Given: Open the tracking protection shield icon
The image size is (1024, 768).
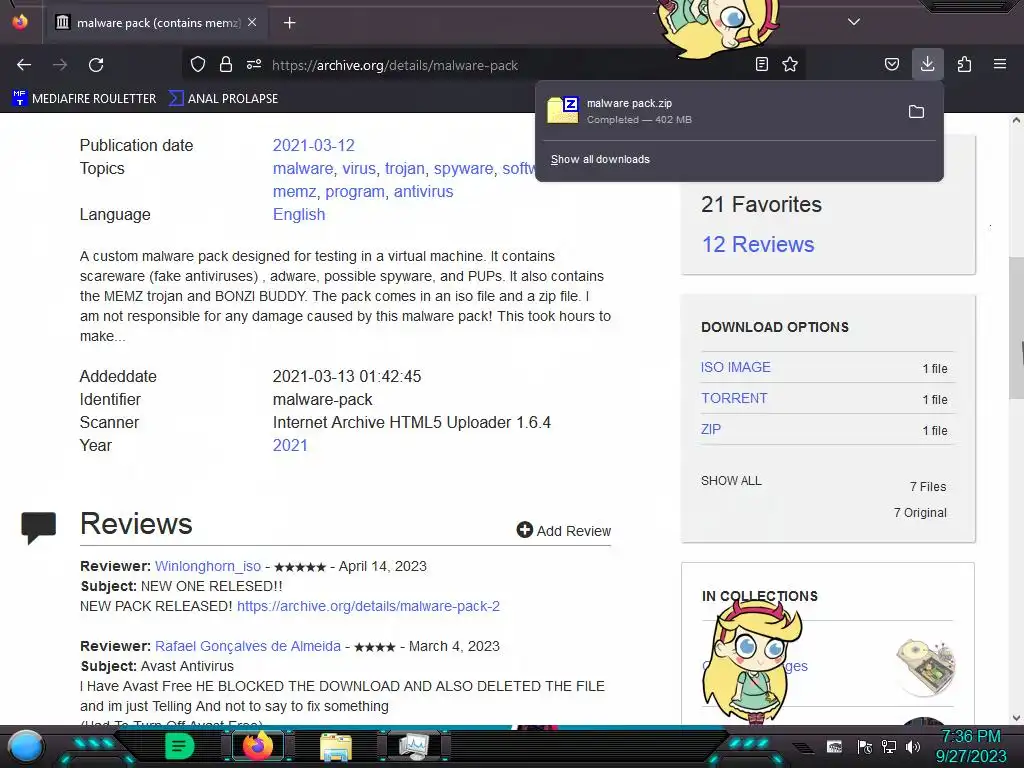Looking at the screenshot, I should click(x=198, y=64).
